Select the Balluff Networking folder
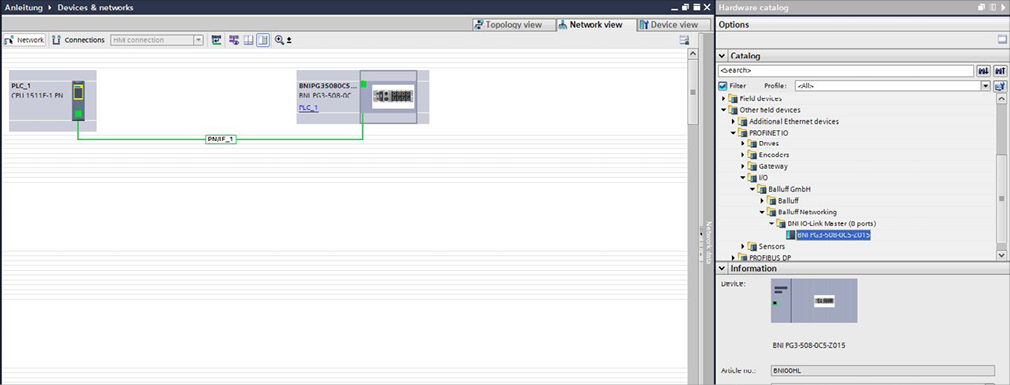Screen dimensions: 1010x385 [x=807, y=212]
